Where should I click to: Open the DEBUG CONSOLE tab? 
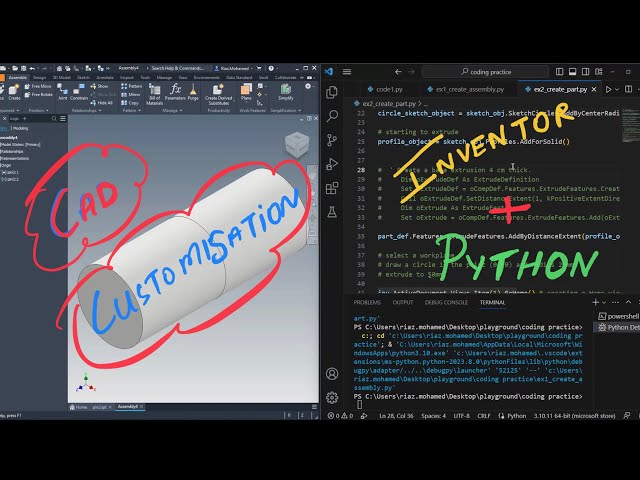(x=446, y=302)
